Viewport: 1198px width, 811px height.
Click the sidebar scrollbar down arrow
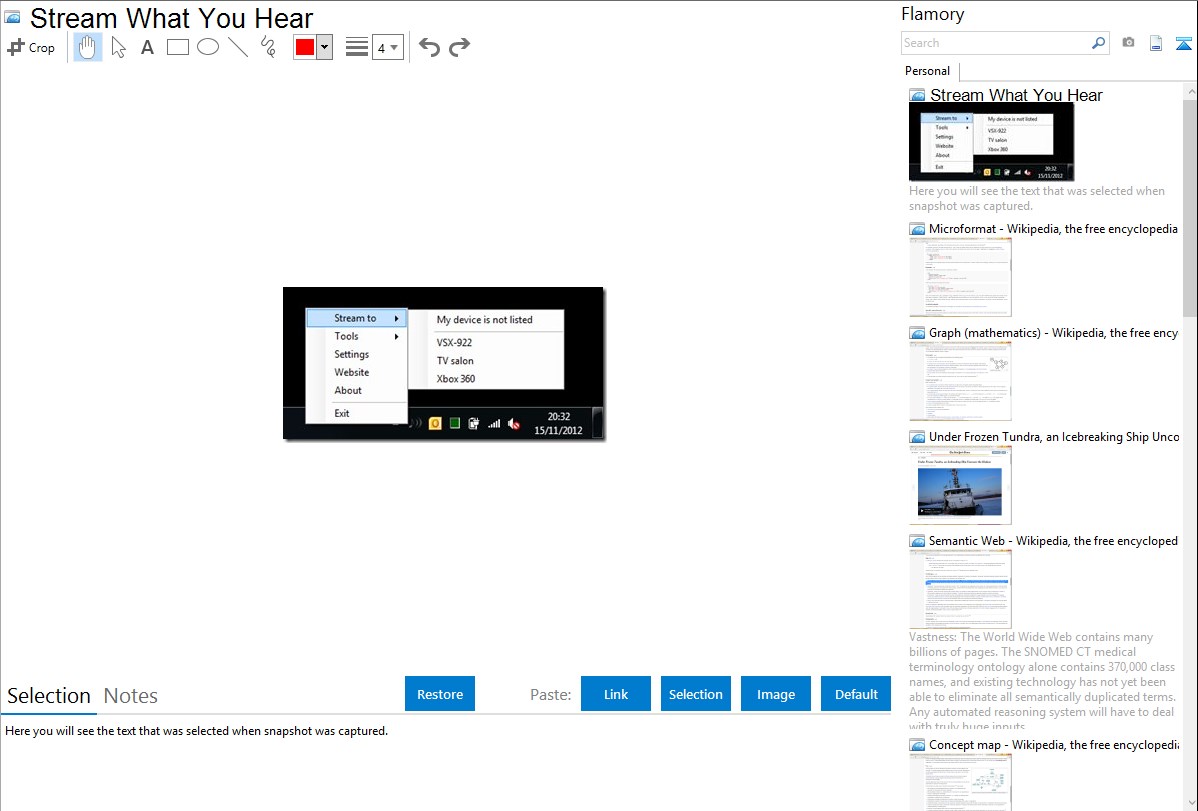1190,803
